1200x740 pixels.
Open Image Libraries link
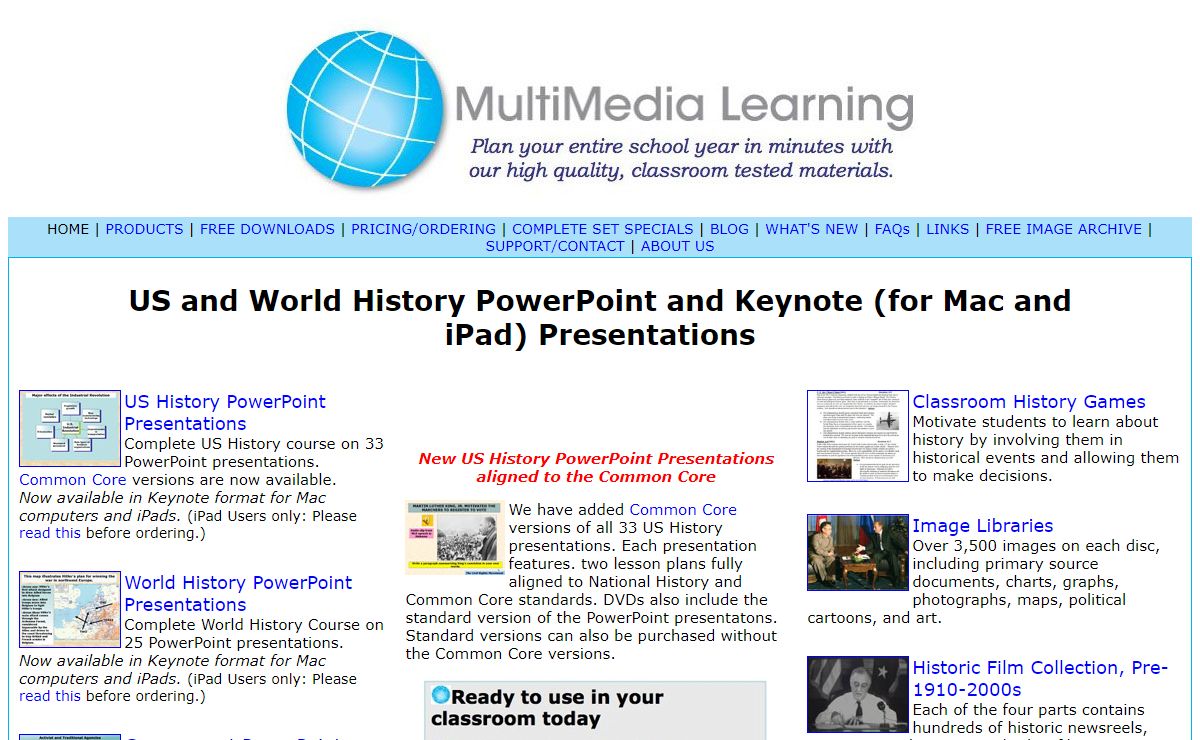[x=983, y=526]
